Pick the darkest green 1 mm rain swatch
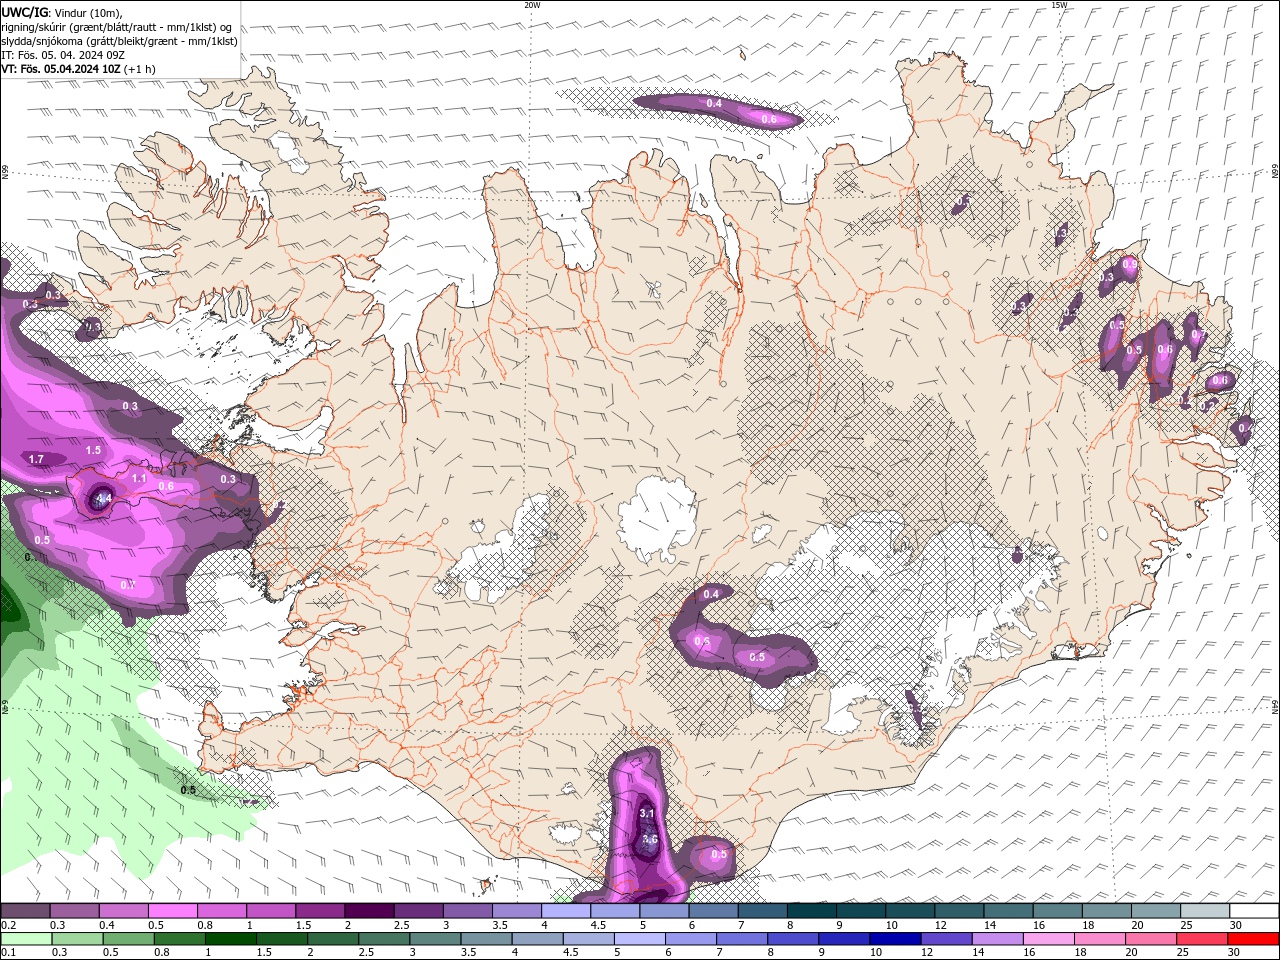This screenshot has height=960, width=1280. click(230, 939)
